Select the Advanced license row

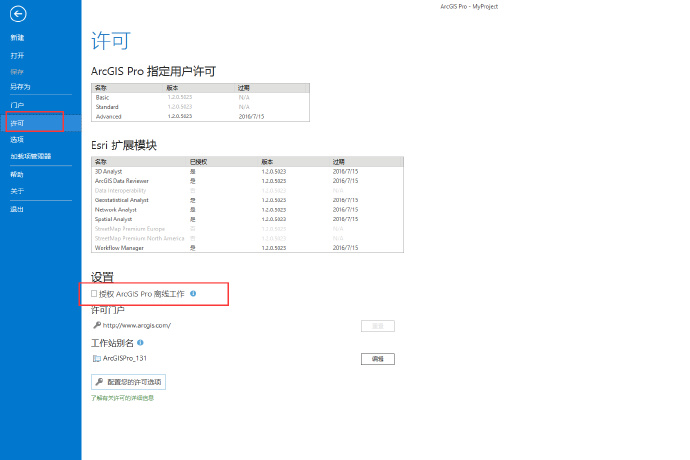(200, 117)
